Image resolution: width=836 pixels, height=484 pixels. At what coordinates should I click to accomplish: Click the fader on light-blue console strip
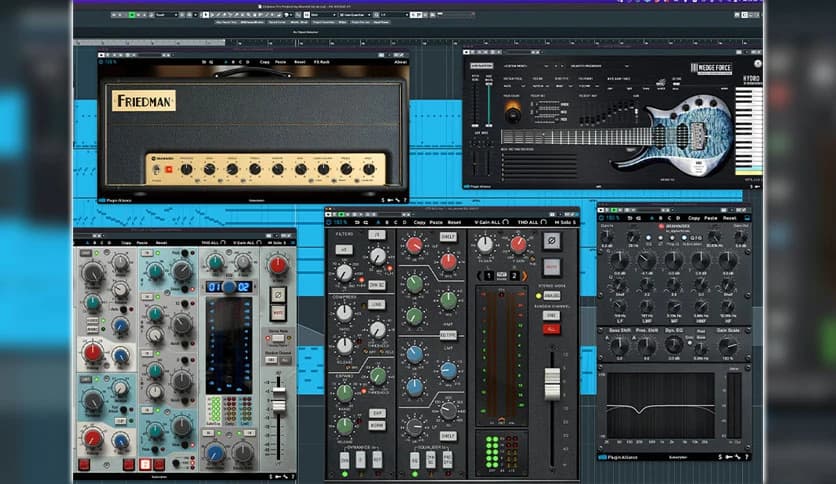(278, 399)
